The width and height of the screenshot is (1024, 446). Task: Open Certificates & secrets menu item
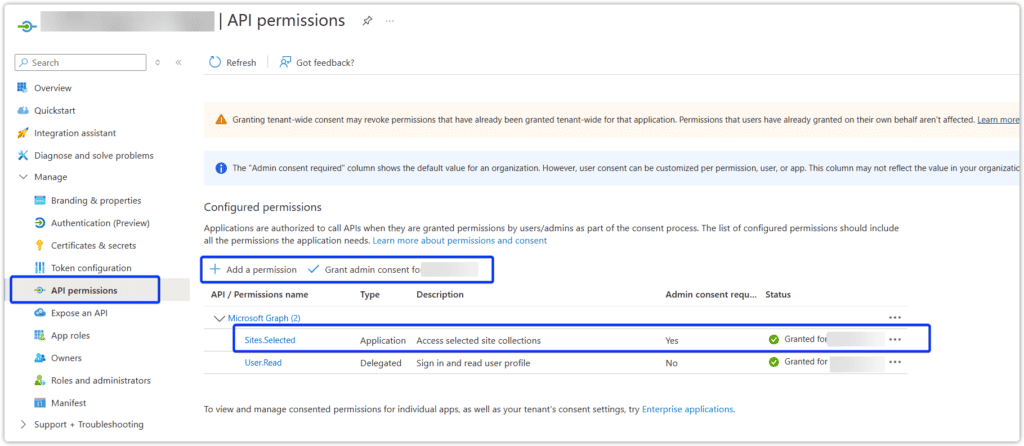pos(93,245)
